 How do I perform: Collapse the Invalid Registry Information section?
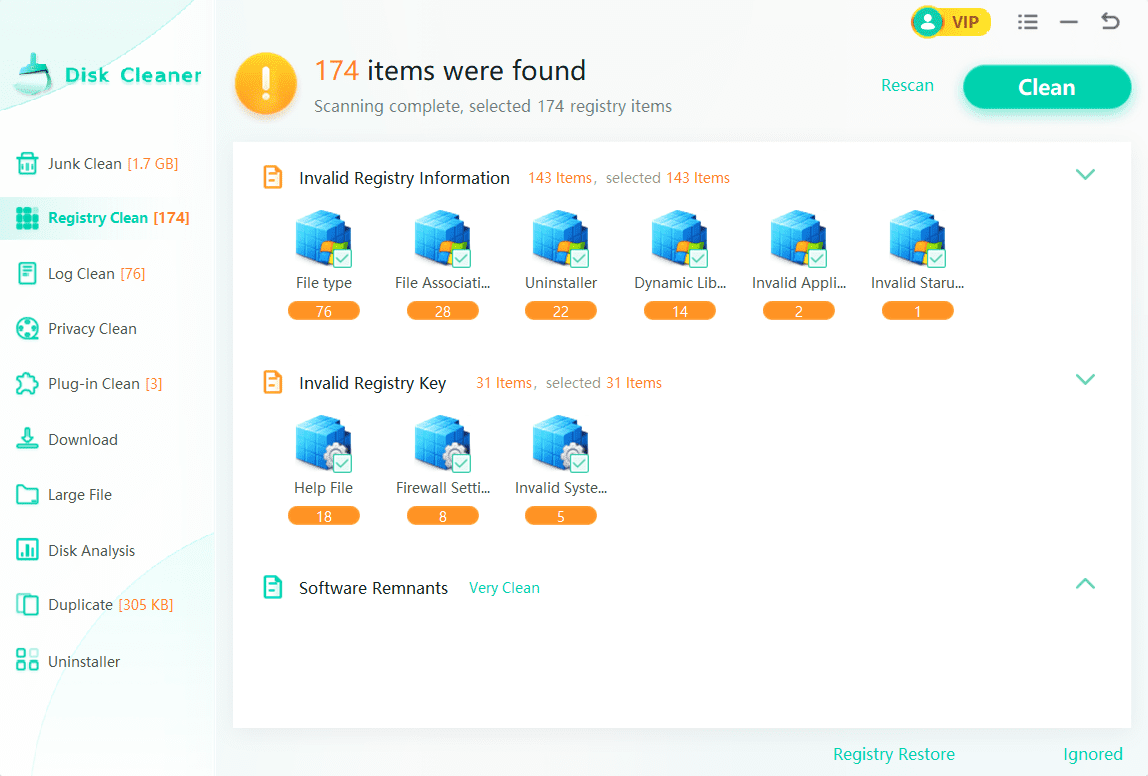tap(1085, 175)
